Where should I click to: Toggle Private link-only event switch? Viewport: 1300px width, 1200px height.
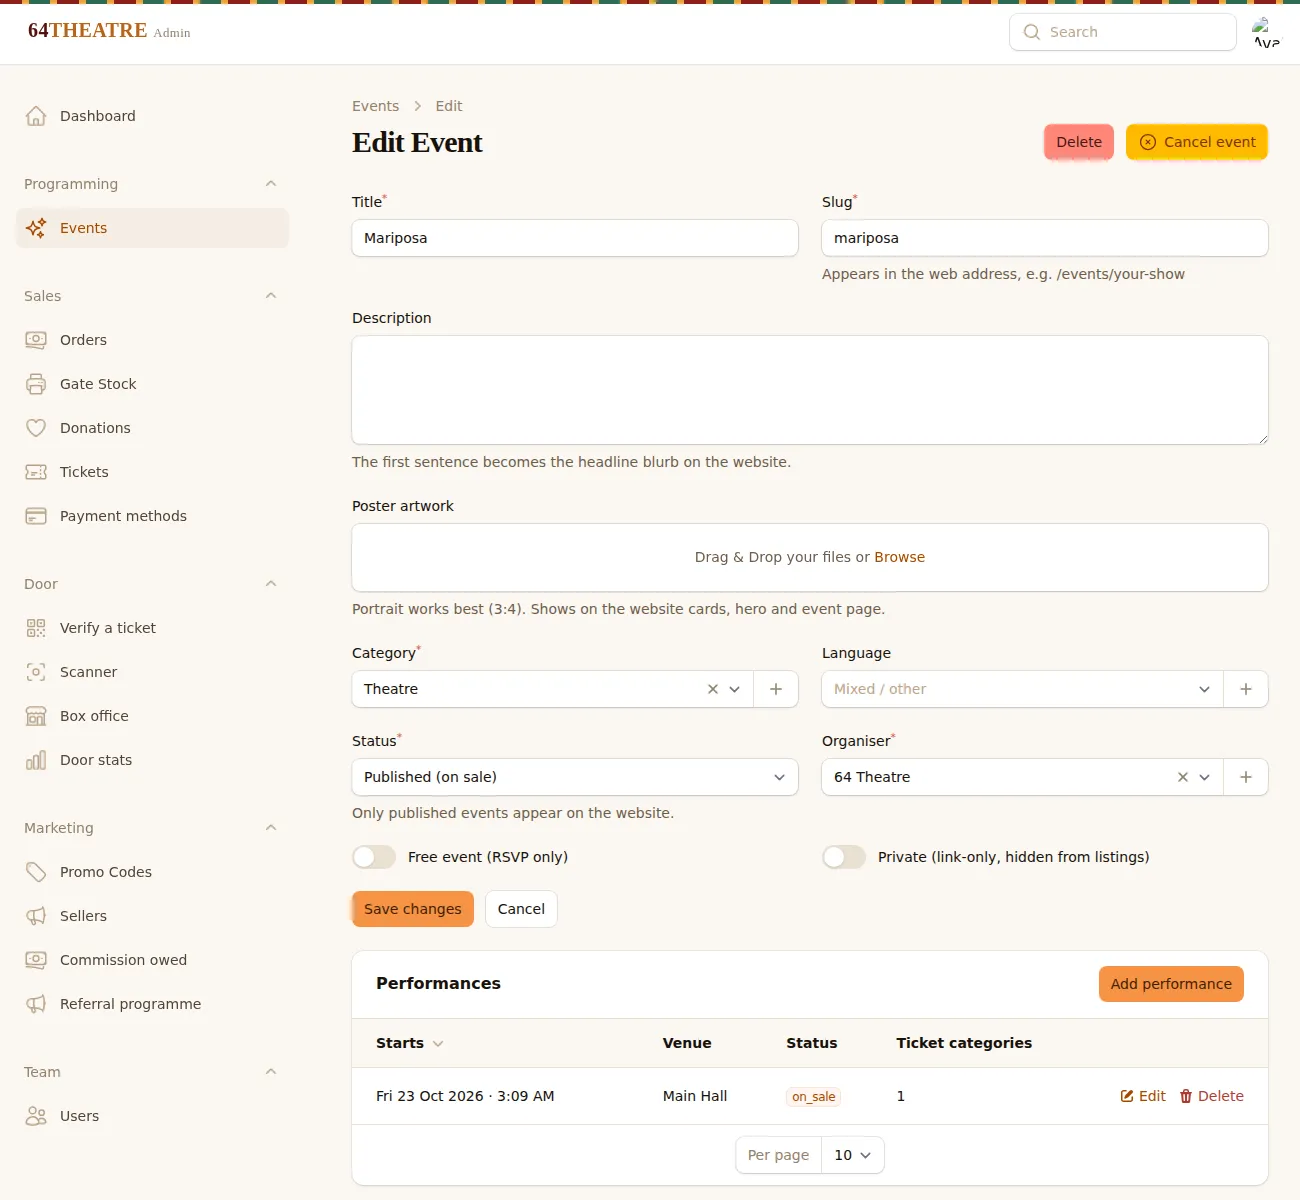(x=844, y=857)
